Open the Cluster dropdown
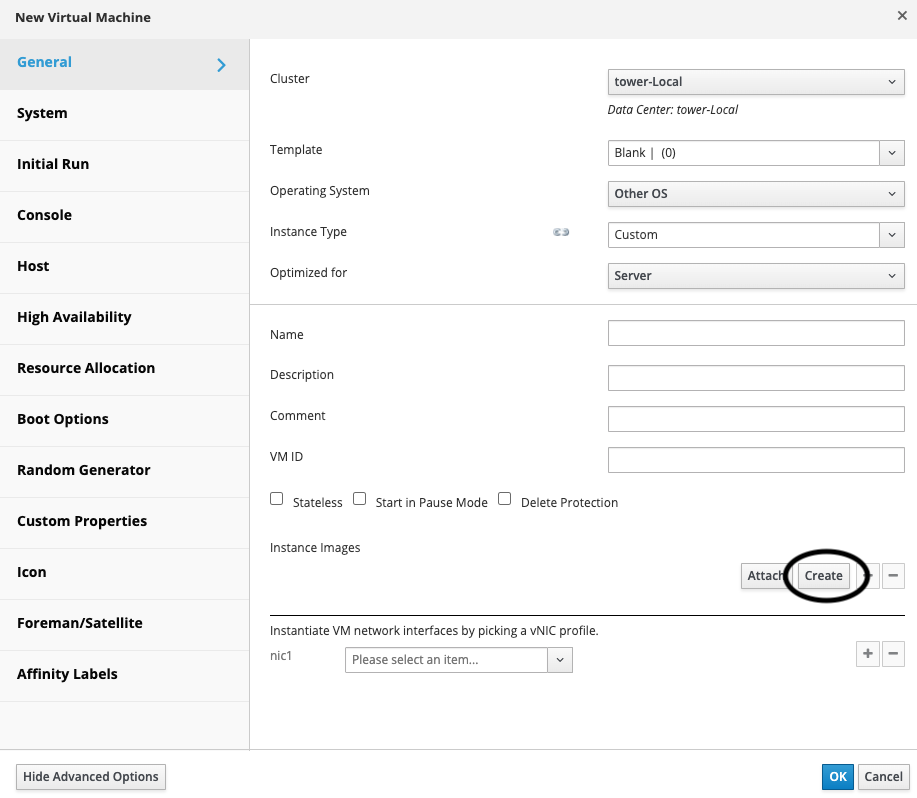 point(755,82)
